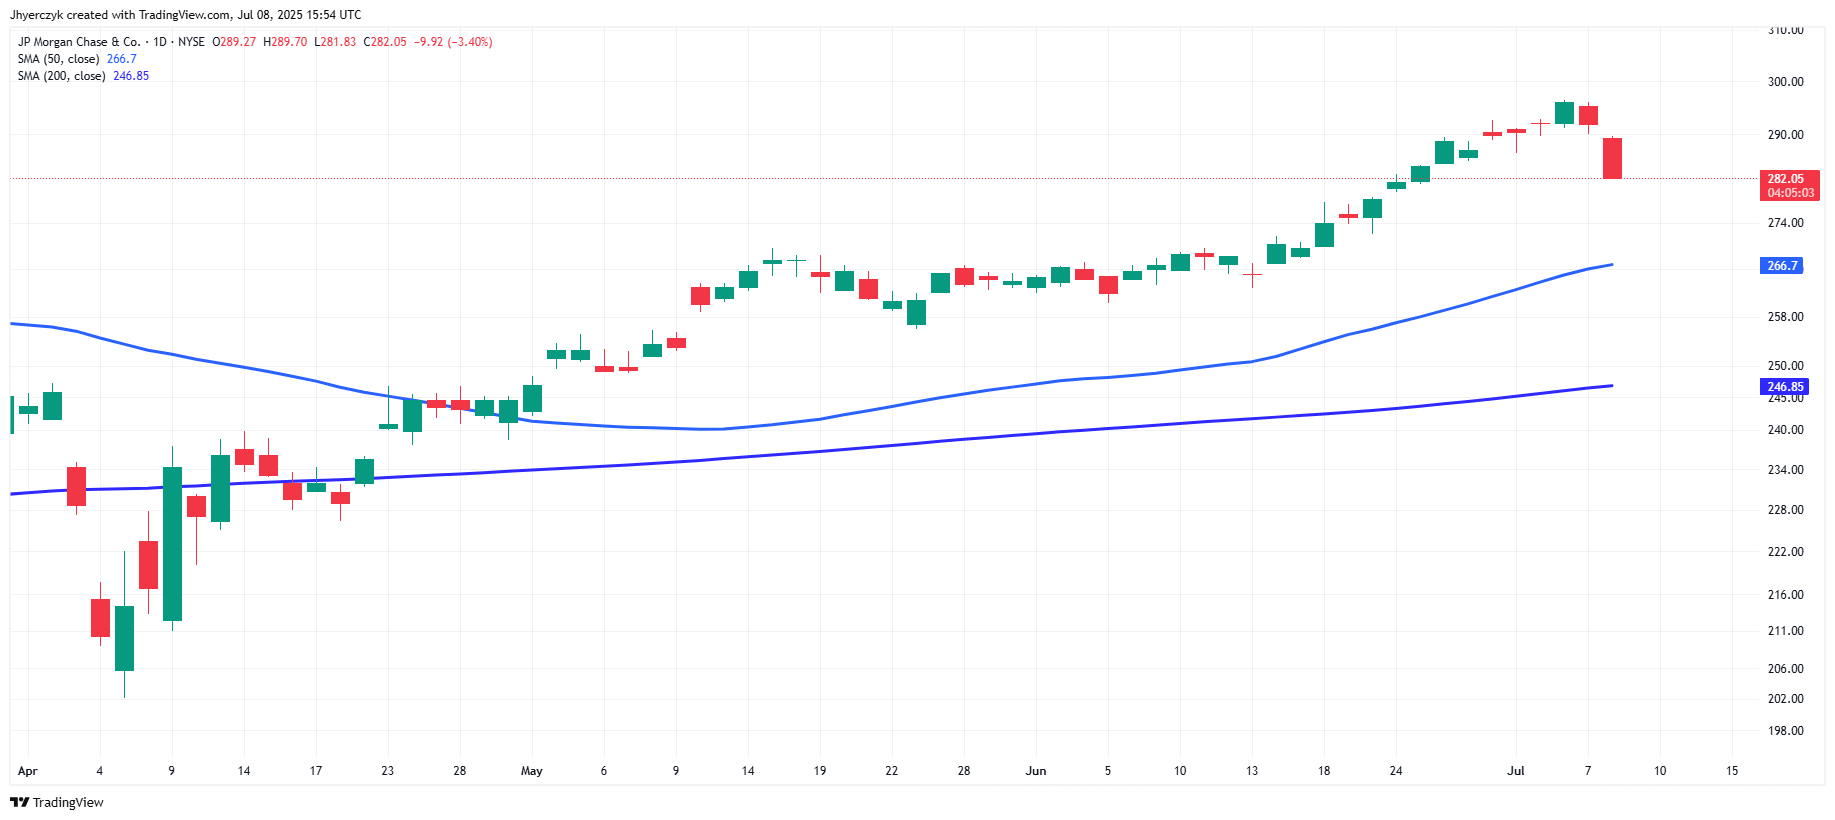The height and width of the screenshot is (820, 1835).
Task: Click the 198.00 price axis label
Action: click(1785, 731)
